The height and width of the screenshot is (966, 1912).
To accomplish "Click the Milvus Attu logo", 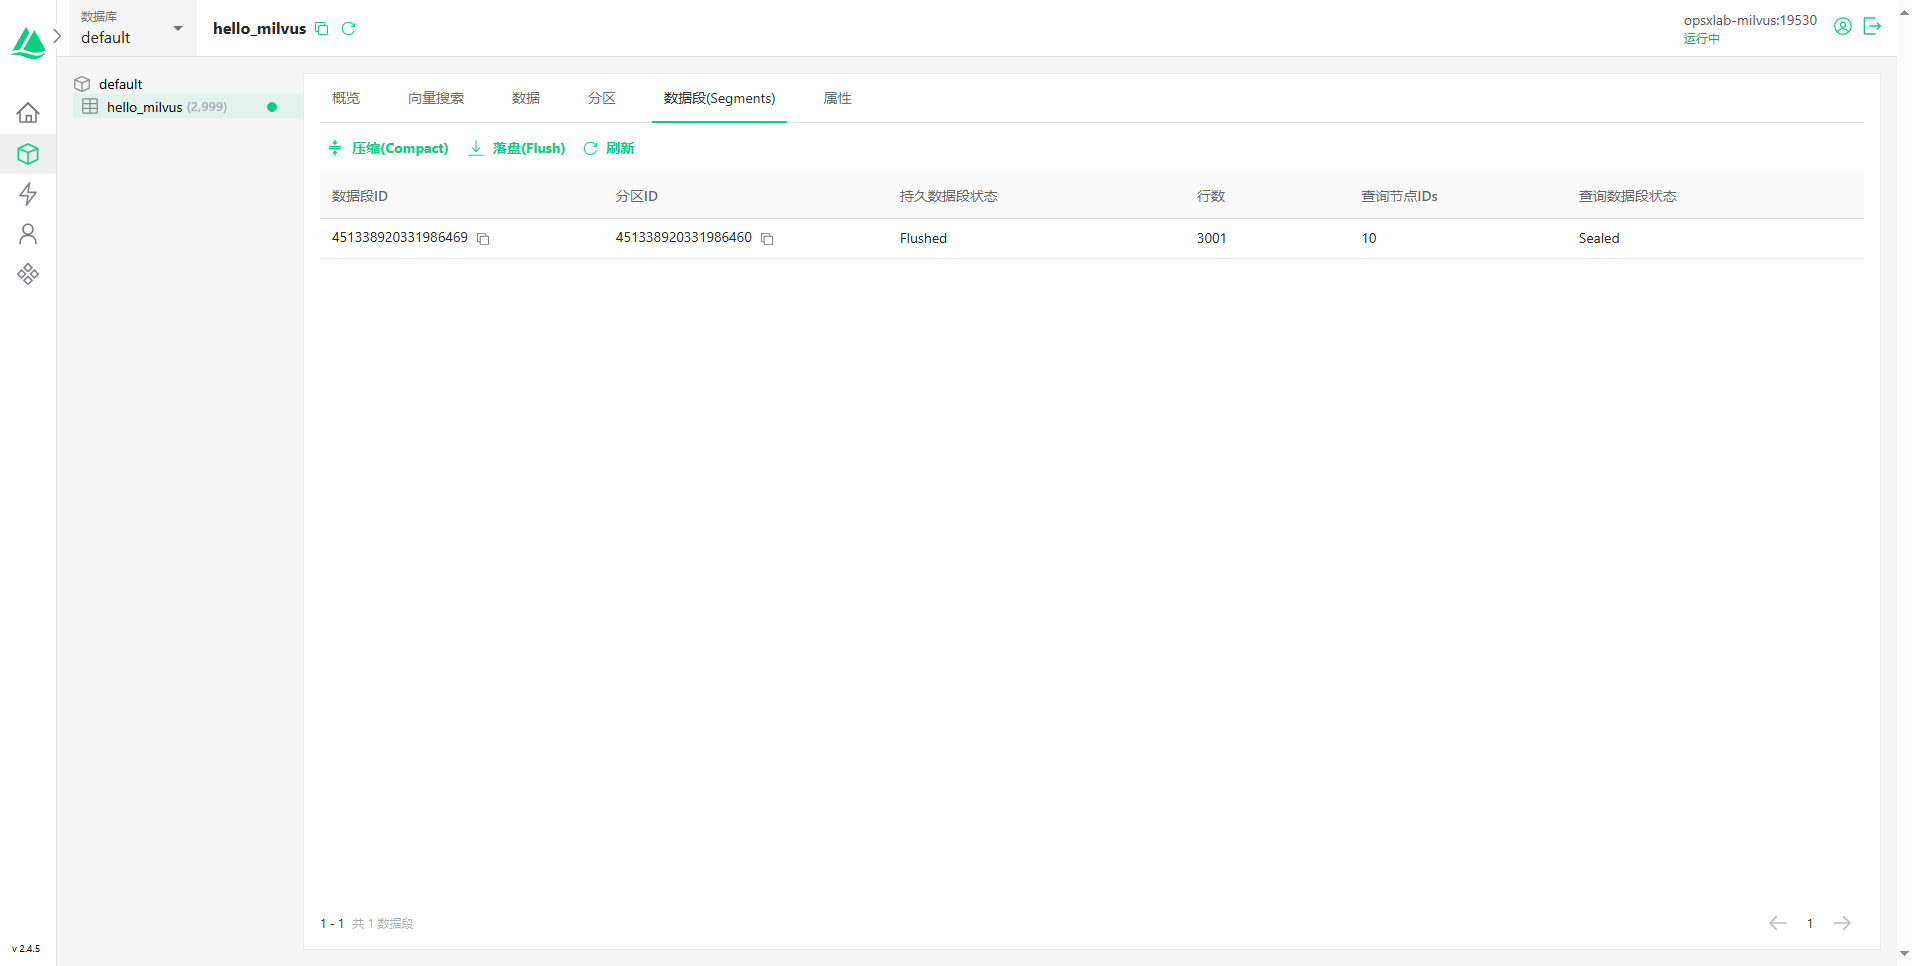I will 28,43.
